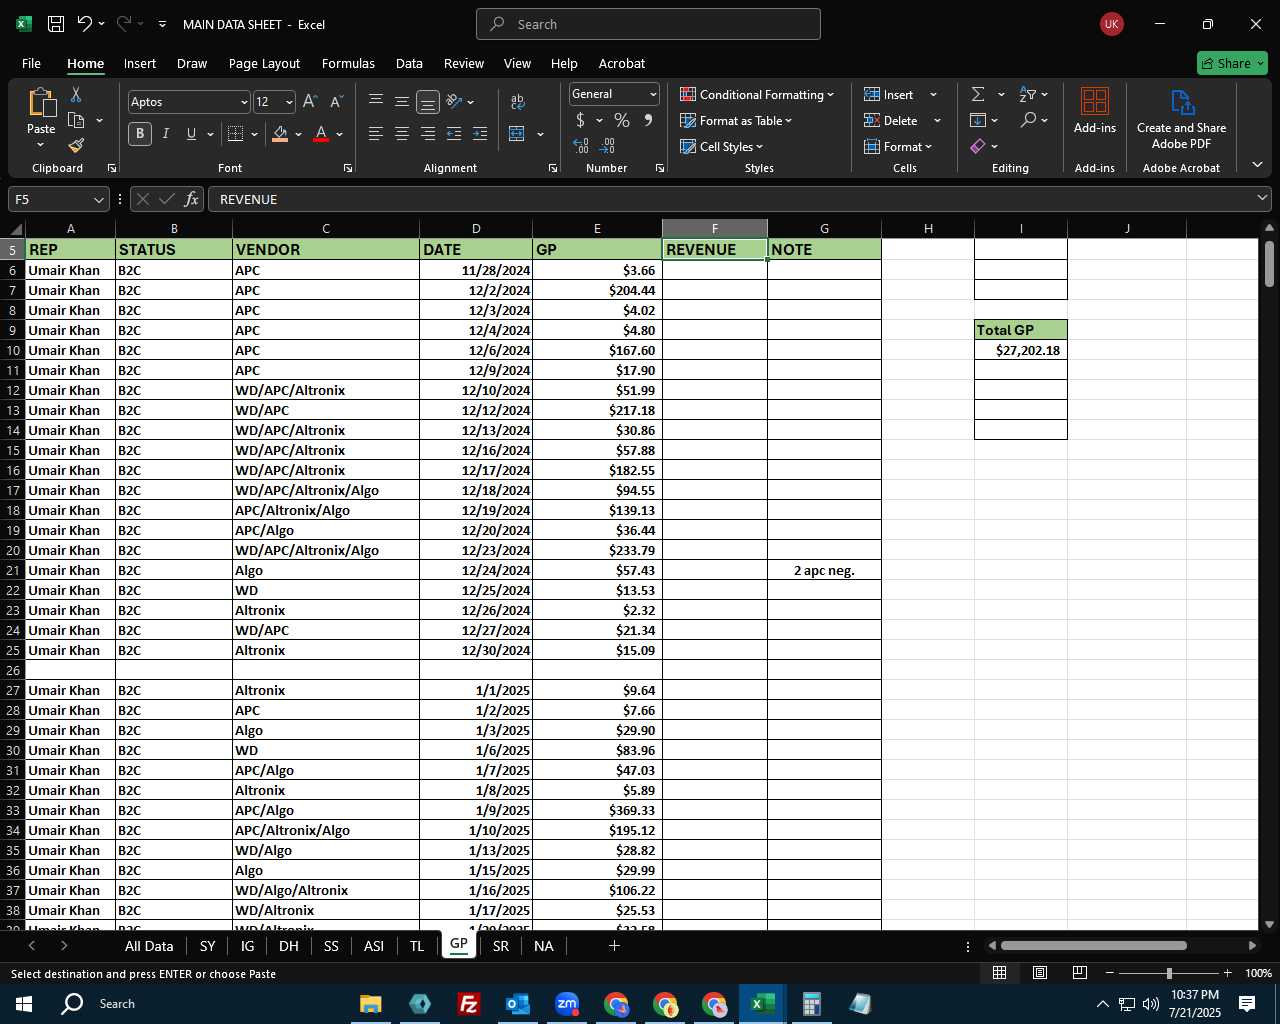This screenshot has width=1280, height=1024.
Task: Open the SR sheet tab
Action: (x=501, y=946)
